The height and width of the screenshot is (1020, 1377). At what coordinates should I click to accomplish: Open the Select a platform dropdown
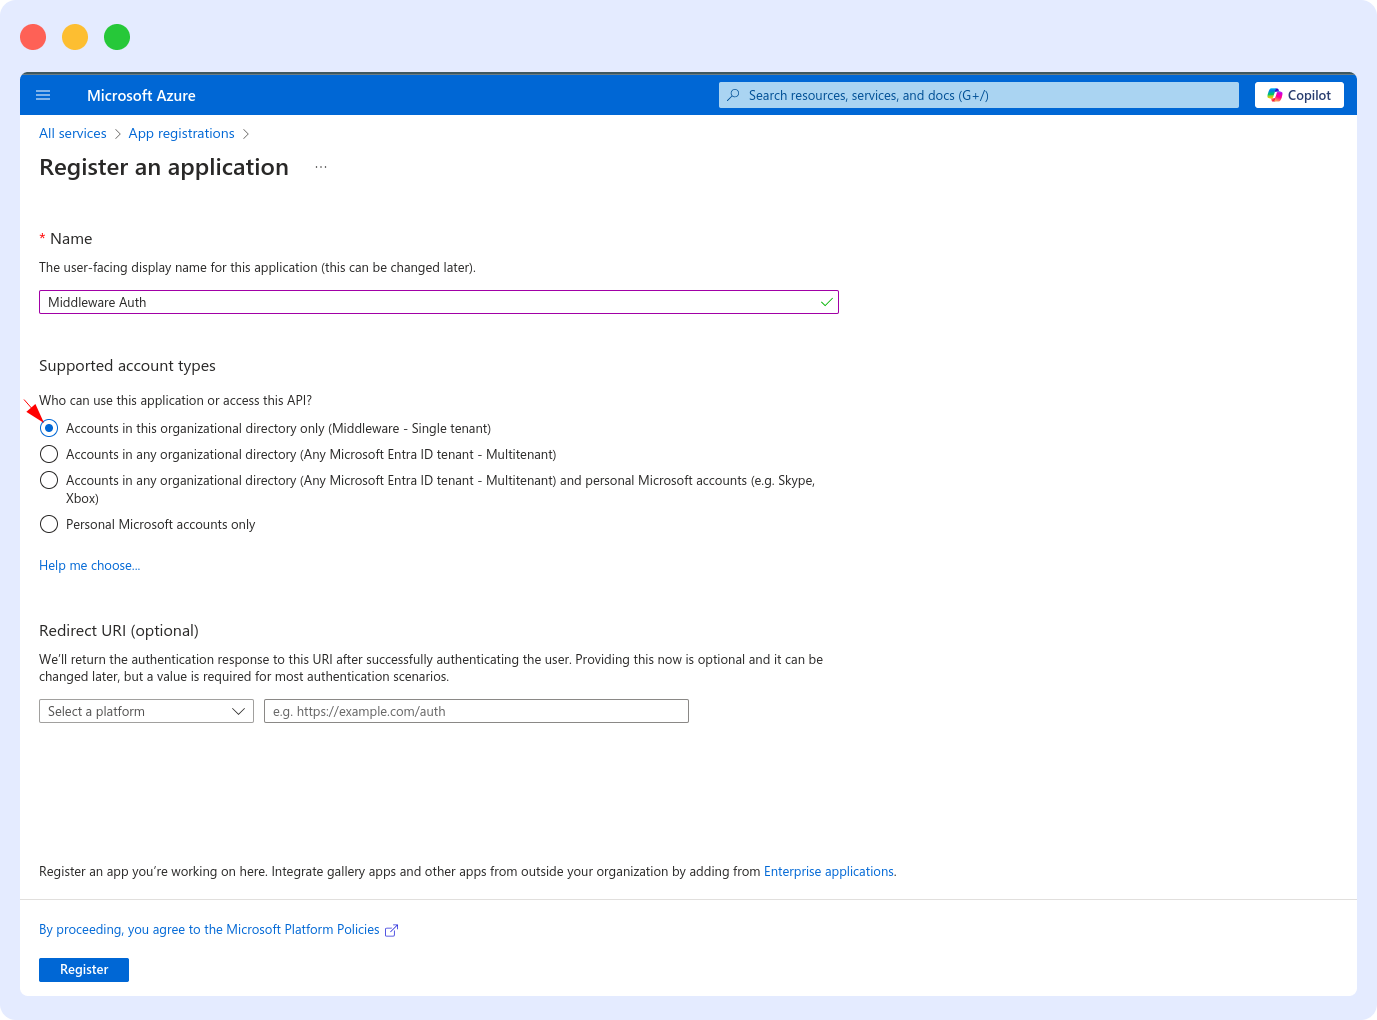click(x=146, y=711)
